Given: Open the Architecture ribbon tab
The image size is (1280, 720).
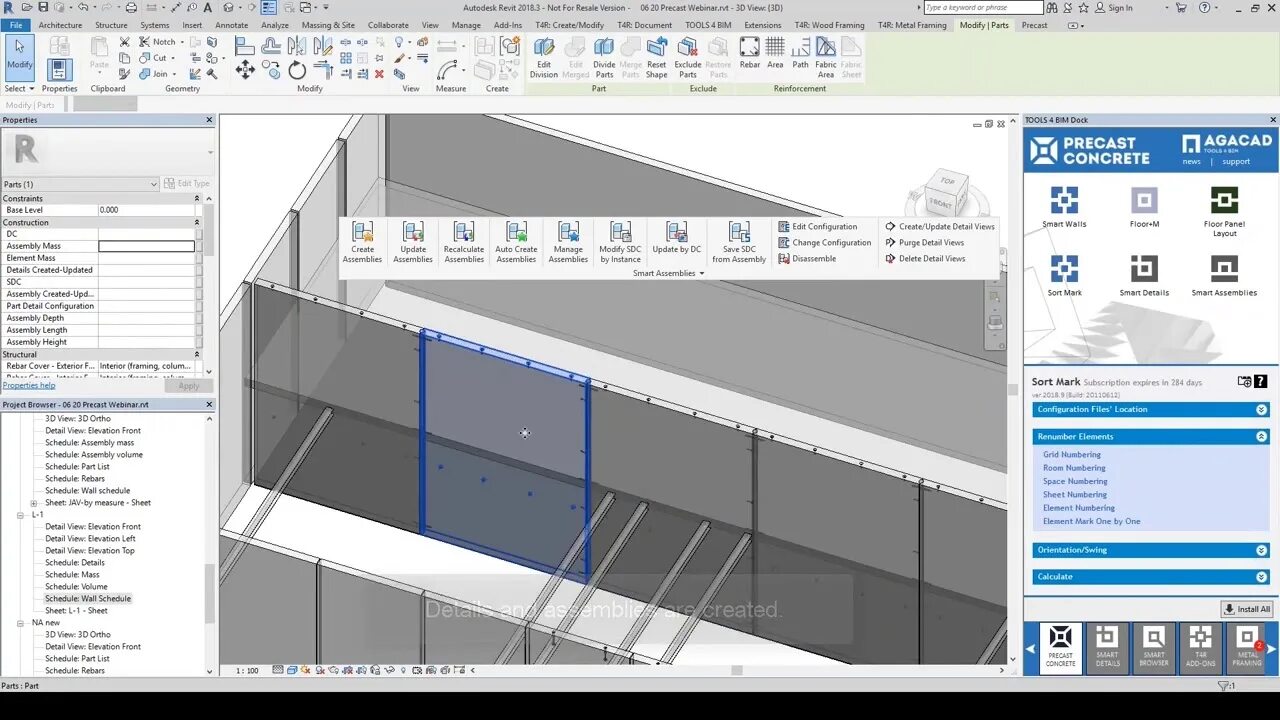Looking at the screenshot, I should (x=60, y=25).
